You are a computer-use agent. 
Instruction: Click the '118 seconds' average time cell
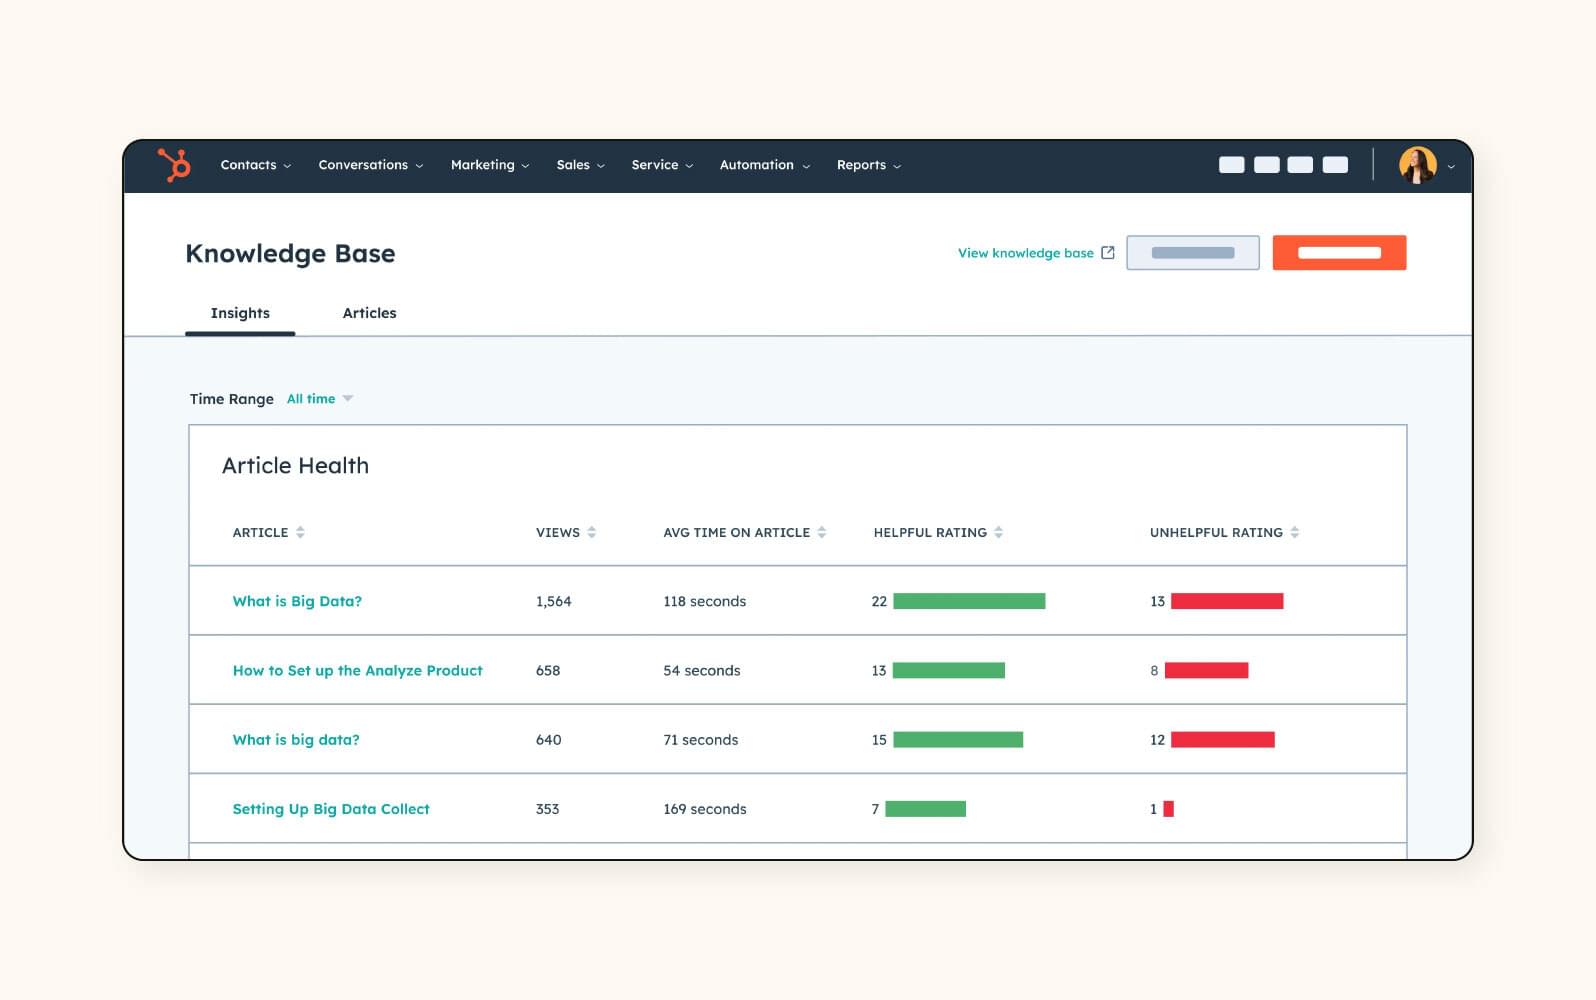pyautogui.click(x=704, y=601)
